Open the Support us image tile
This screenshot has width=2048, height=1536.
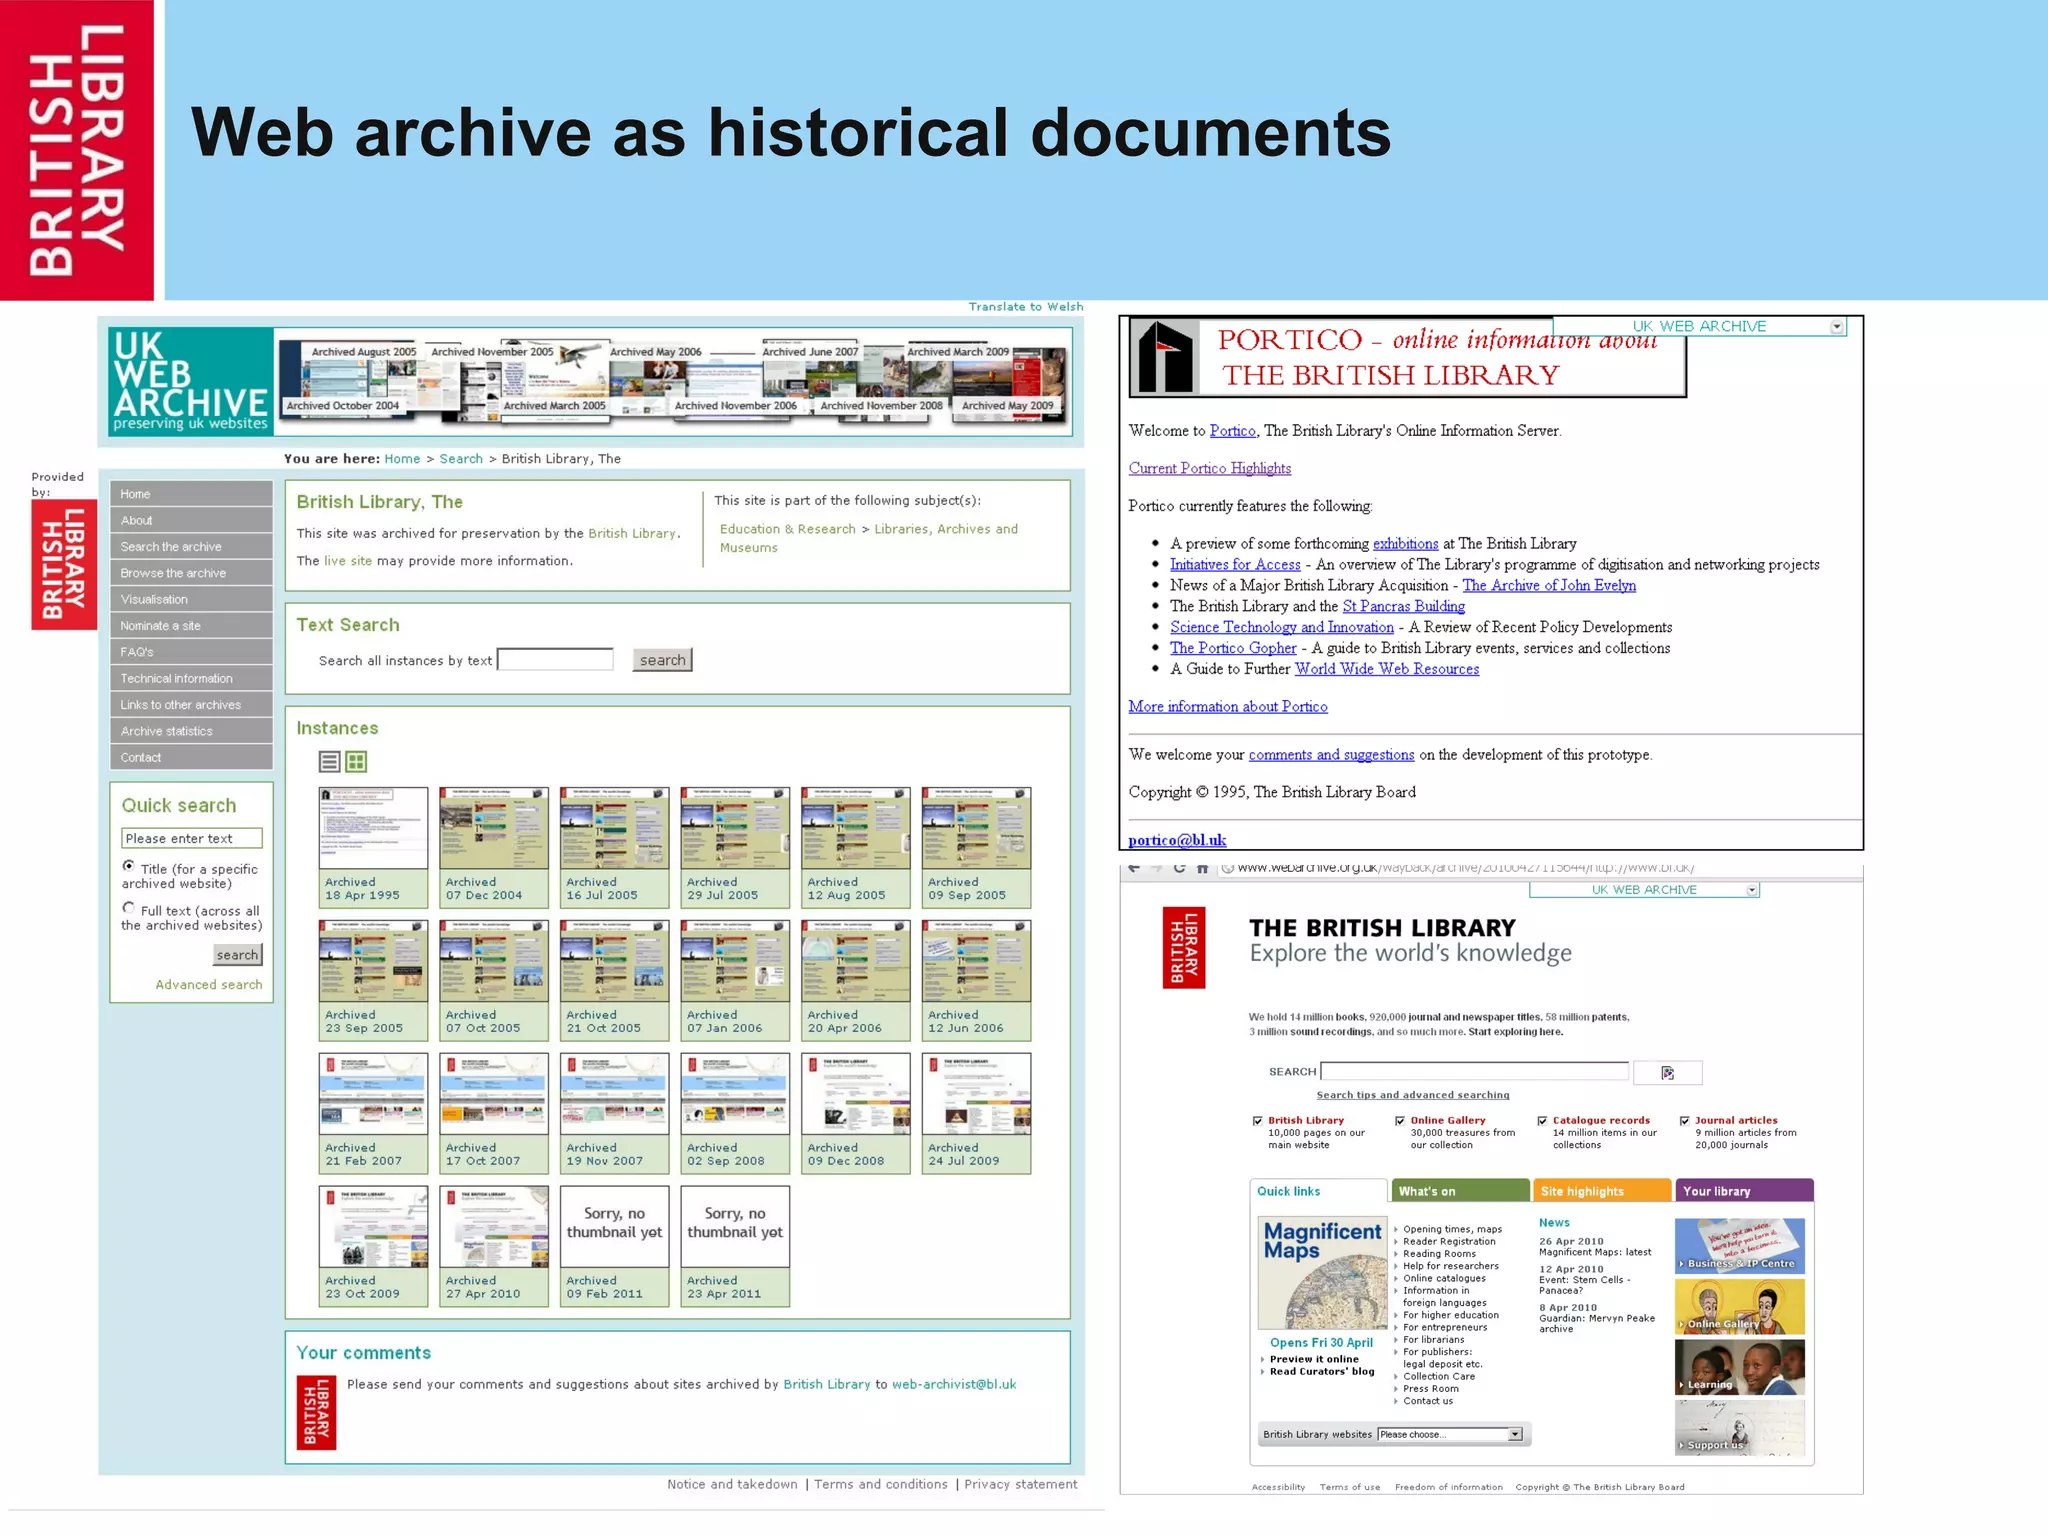point(1740,1427)
